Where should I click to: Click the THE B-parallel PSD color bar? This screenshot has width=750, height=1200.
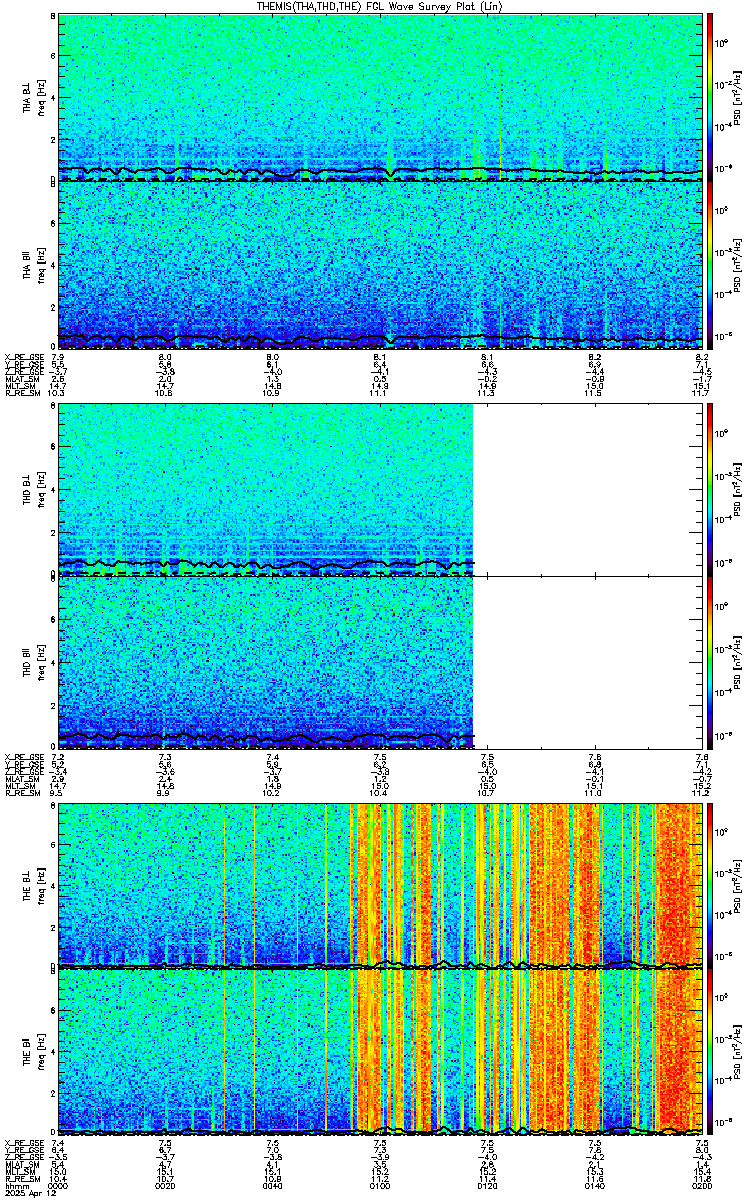coord(710,1053)
